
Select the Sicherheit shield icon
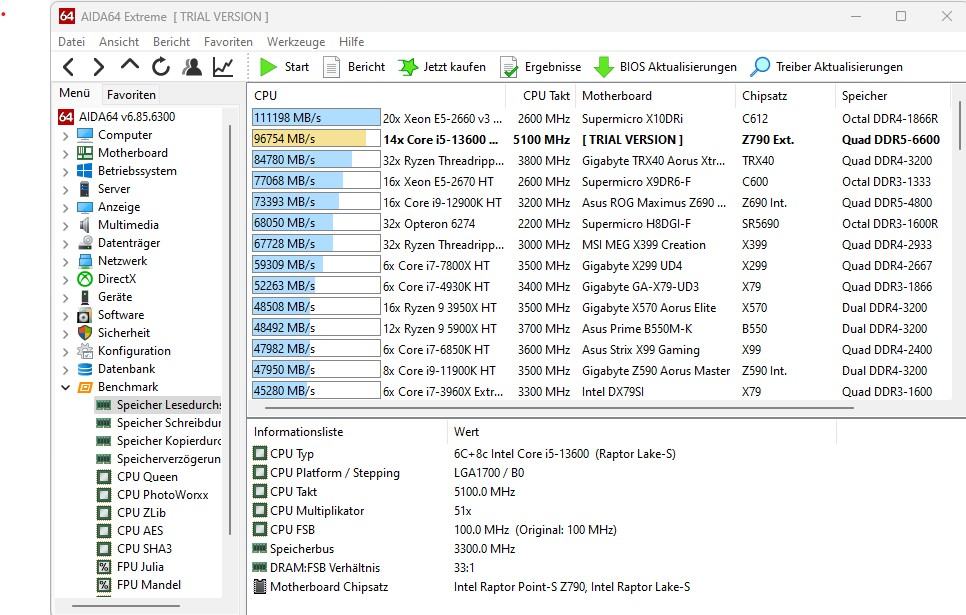[85, 333]
